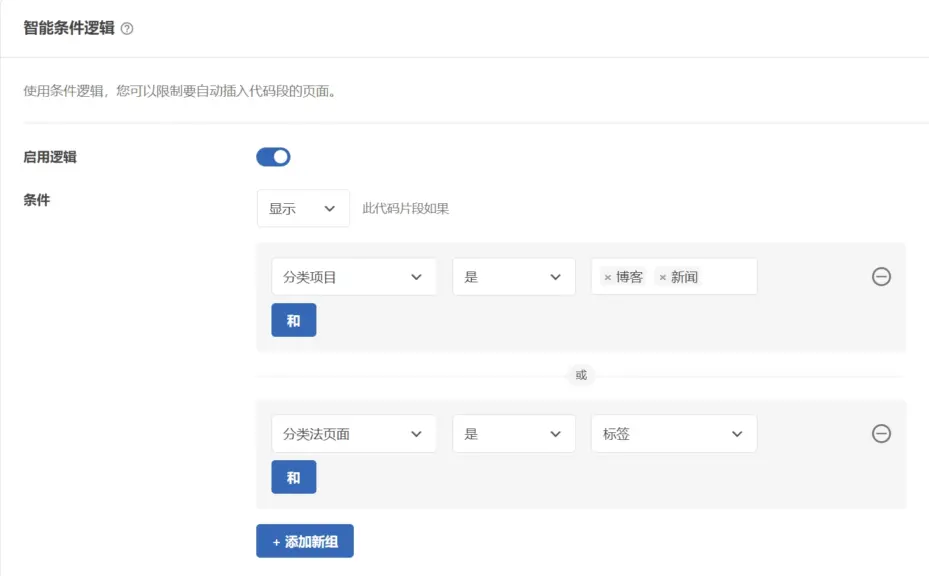Open the 分类法页面 dropdown
This screenshot has height=576, width=929.
tap(350, 434)
